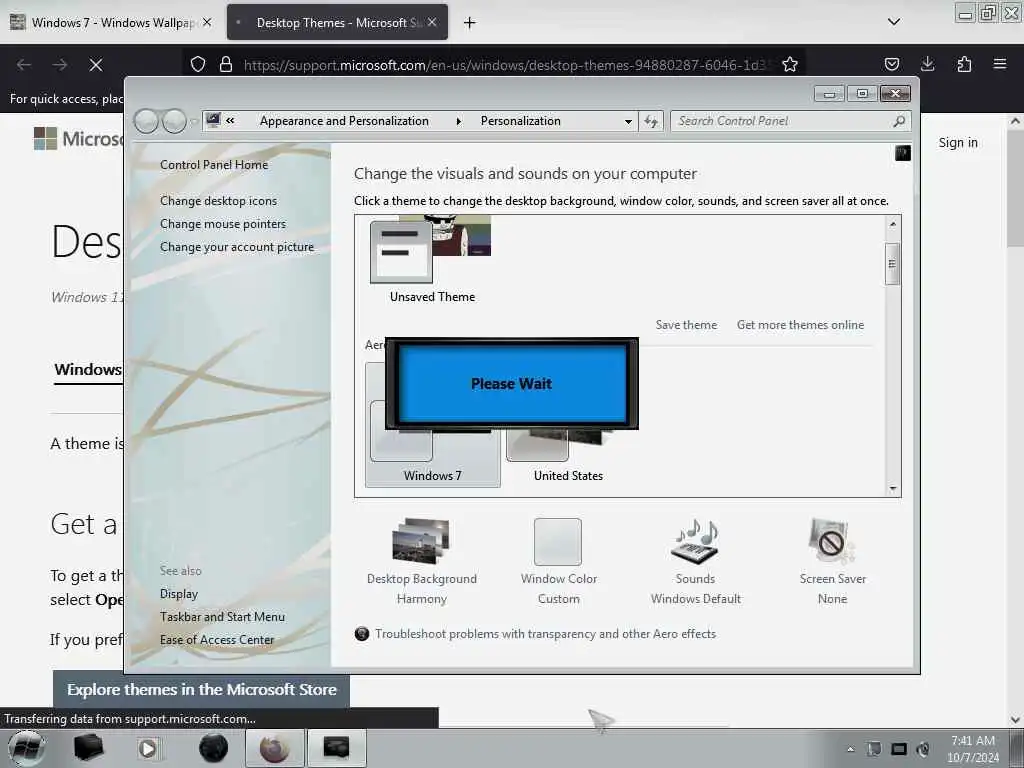Screen dimensions: 1024x768
Task: Click the Firefox tracking protection shield icon
Action: click(198, 65)
